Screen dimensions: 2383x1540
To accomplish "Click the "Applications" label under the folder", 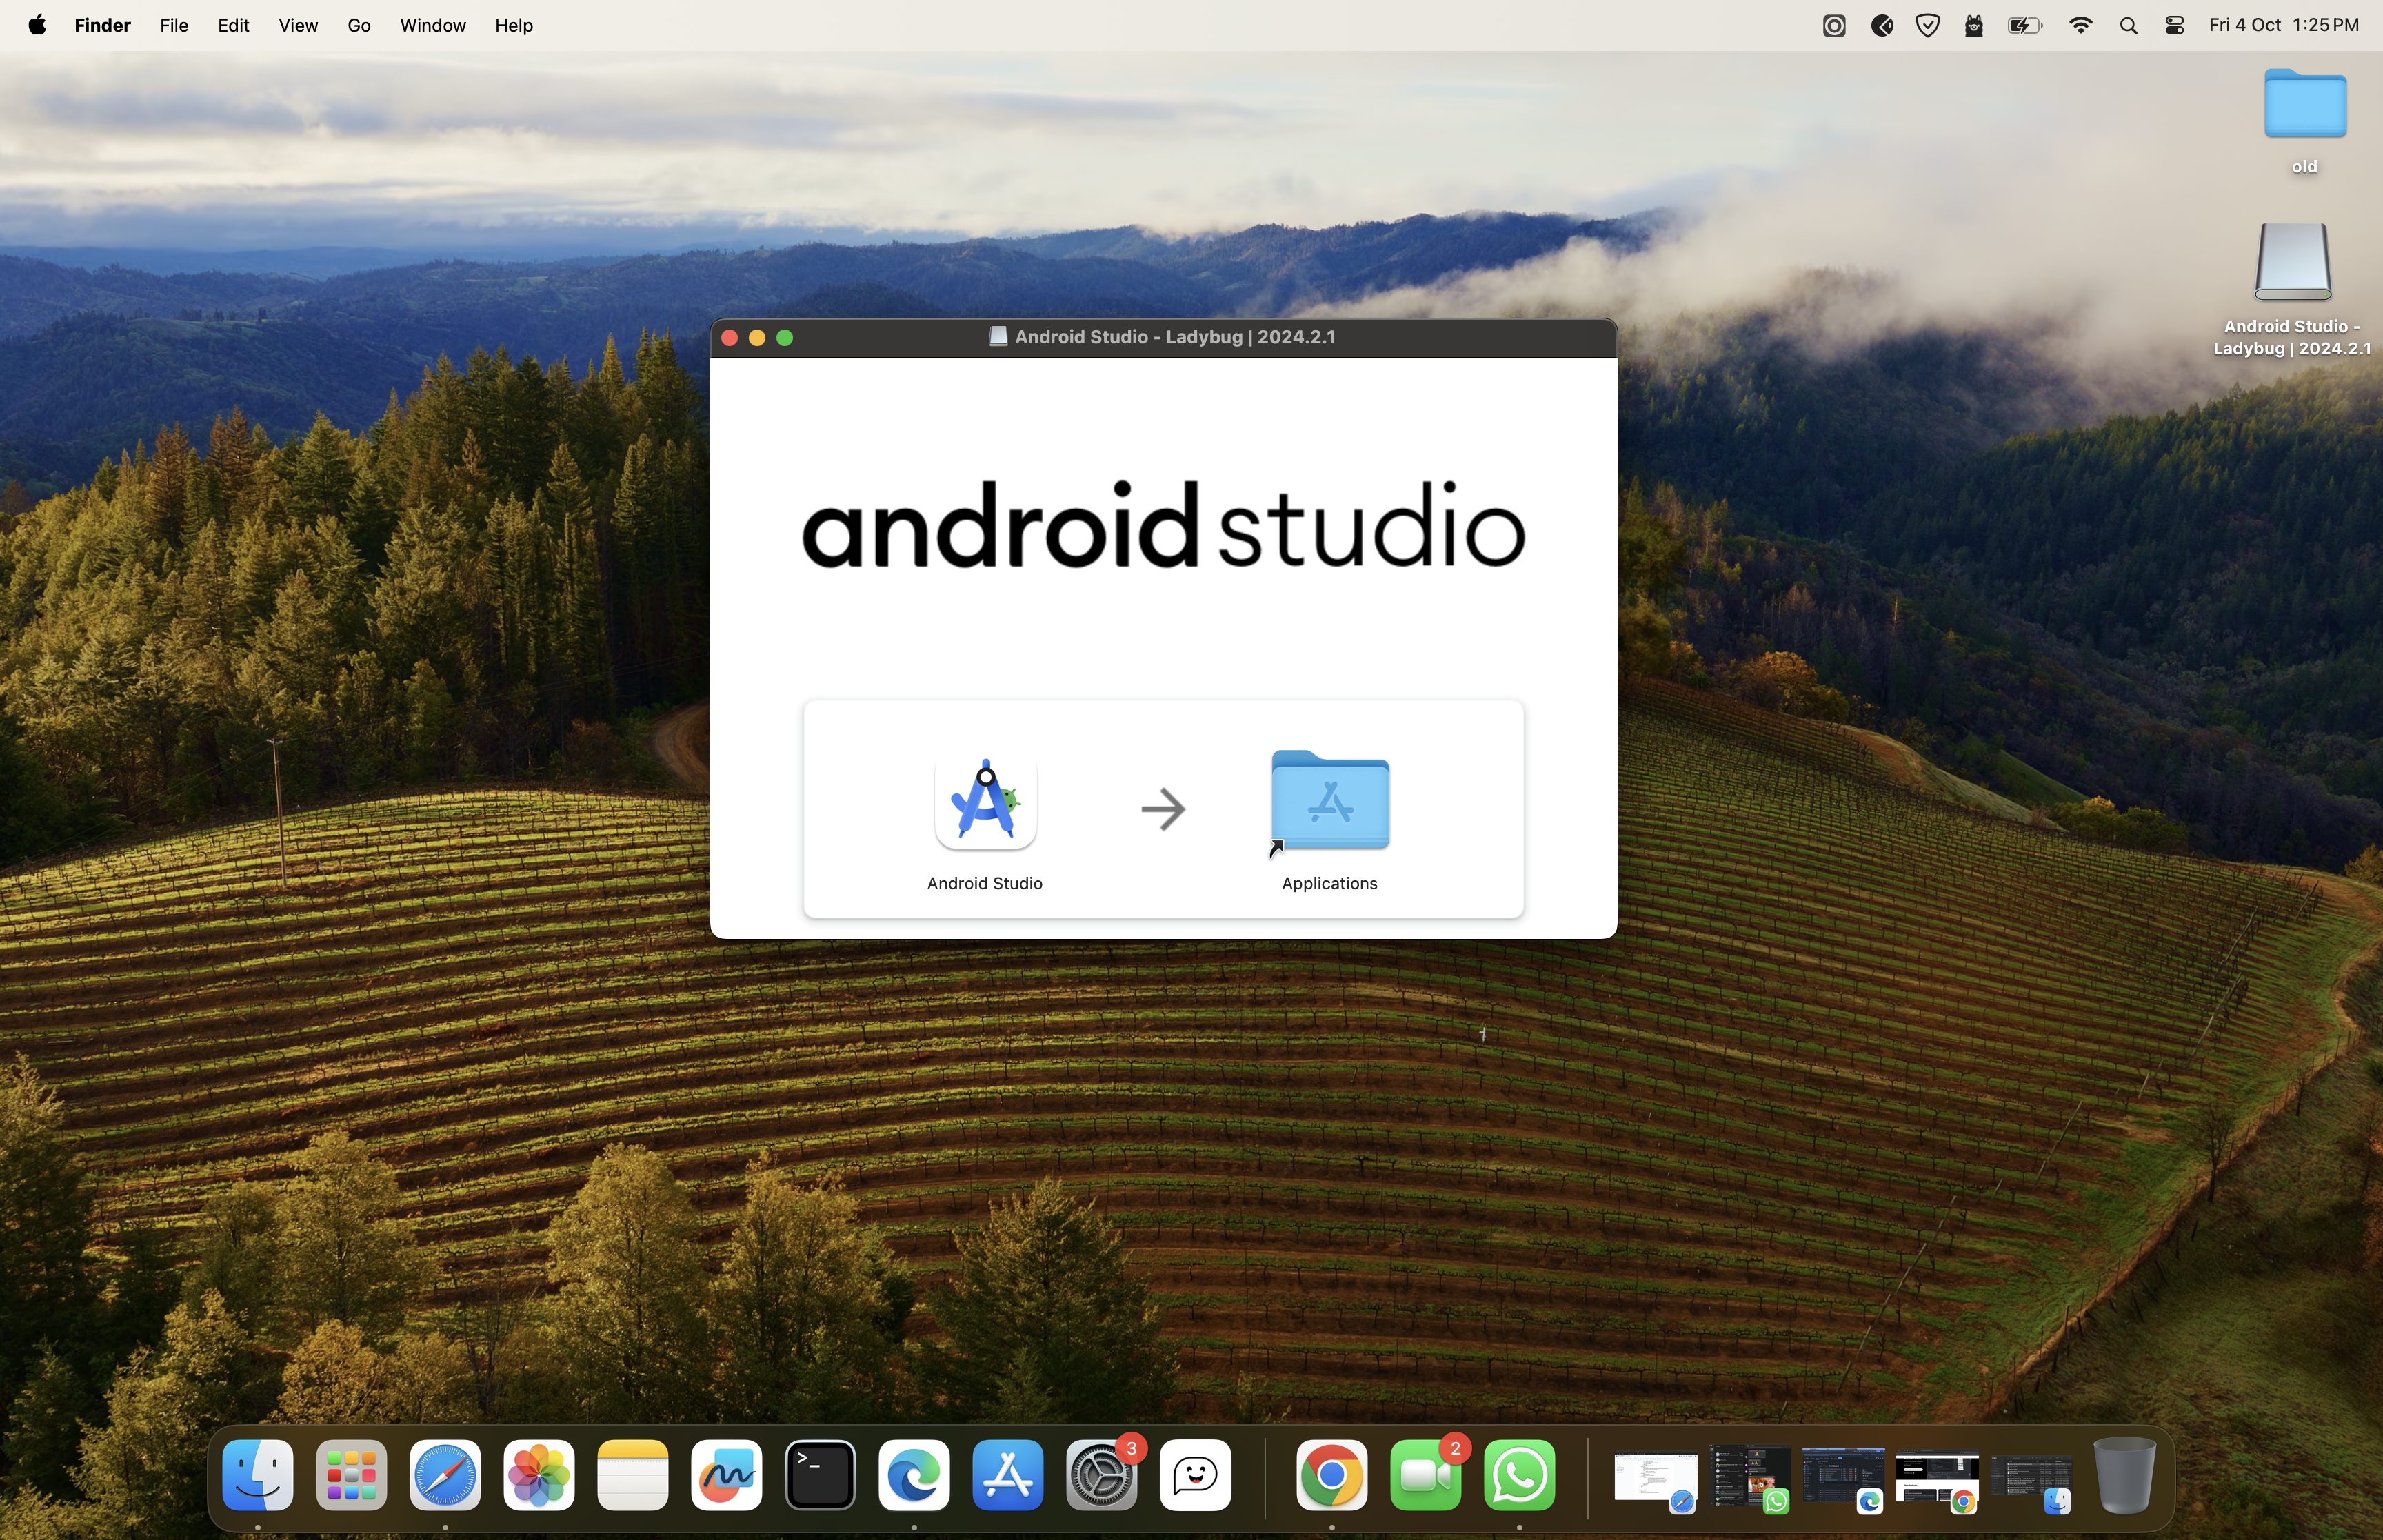I will pos(1329,883).
